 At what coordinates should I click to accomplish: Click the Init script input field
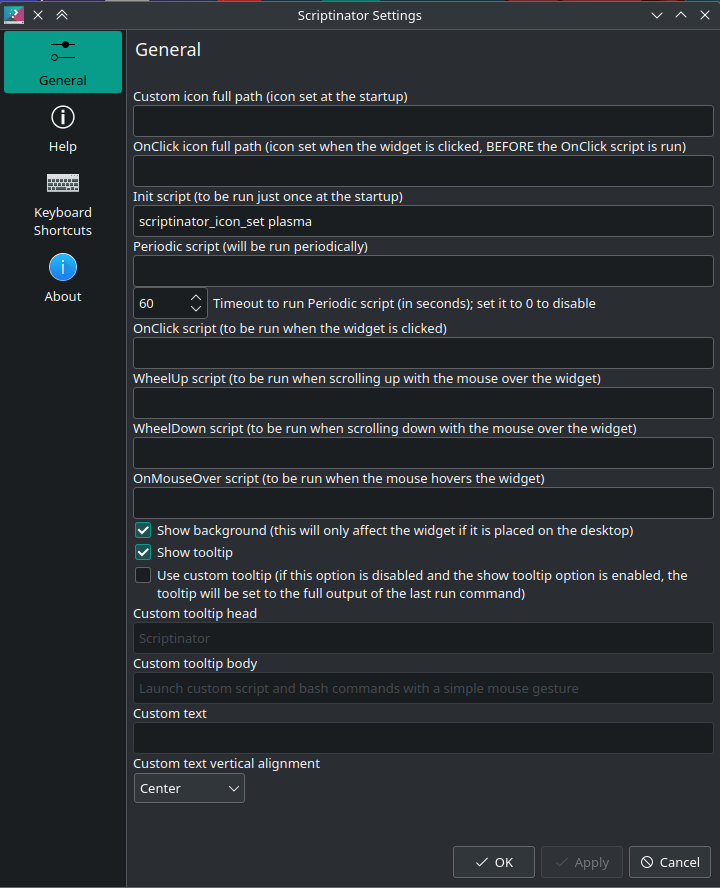click(x=423, y=221)
